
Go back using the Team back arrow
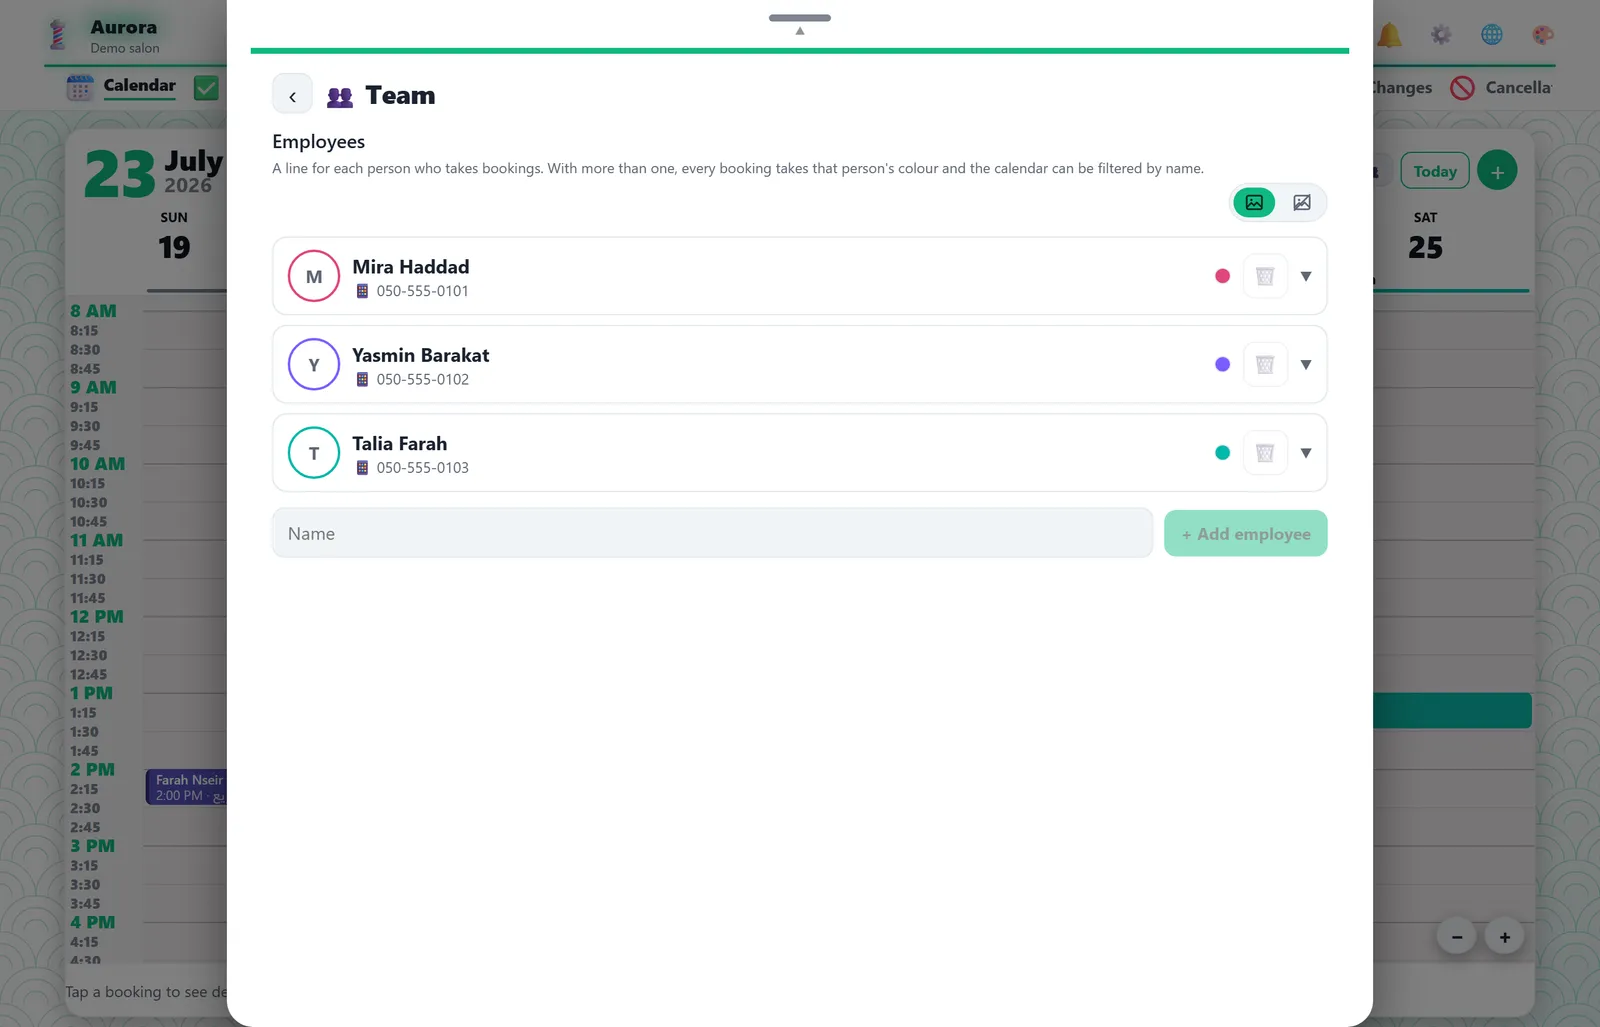pos(292,96)
